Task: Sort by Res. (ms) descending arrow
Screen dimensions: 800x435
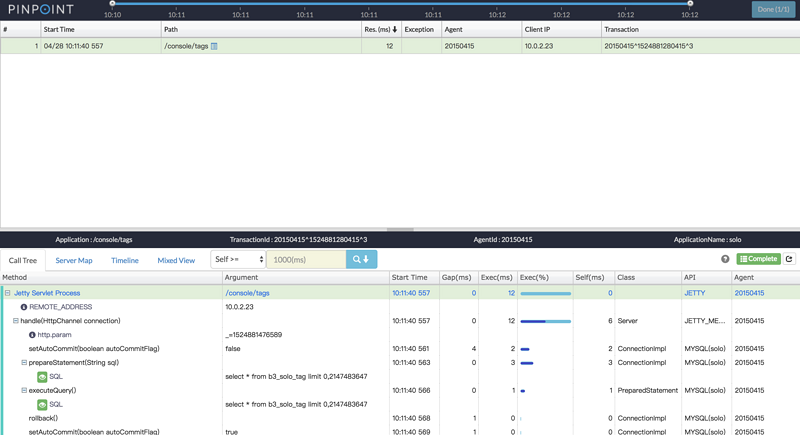Action: pyautogui.click(x=394, y=30)
